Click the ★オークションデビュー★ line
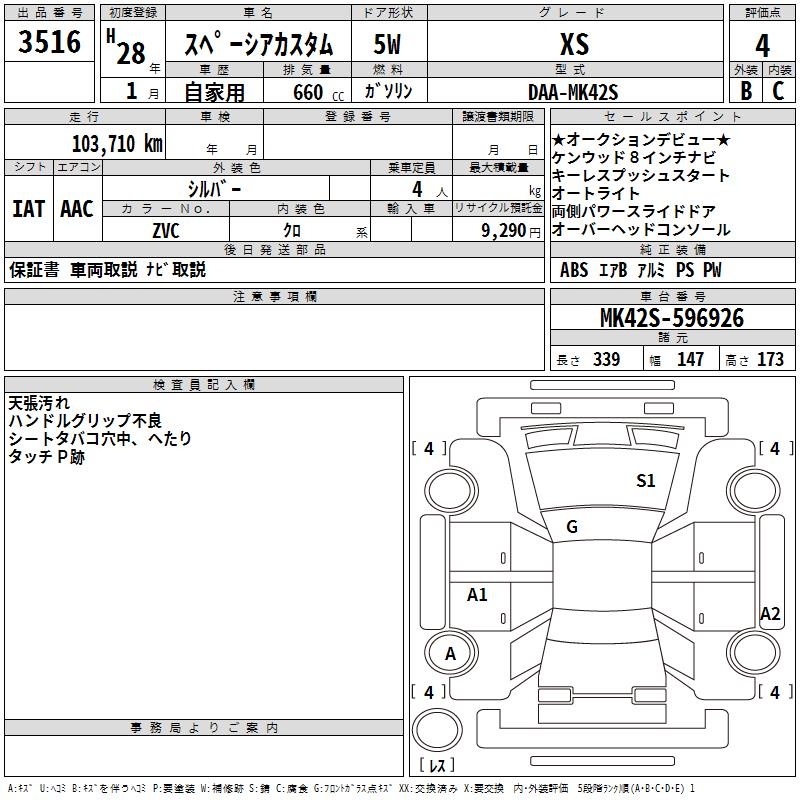The height and width of the screenshot is (800, 800). coord(641,140)
